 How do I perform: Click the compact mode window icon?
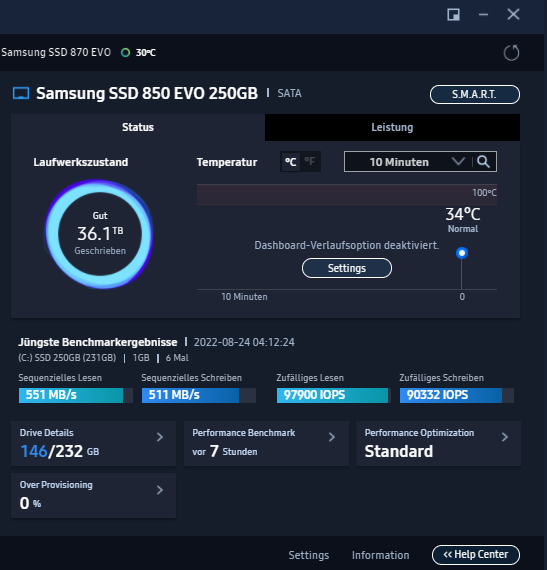pyautogui.click(x=453, y=15)
